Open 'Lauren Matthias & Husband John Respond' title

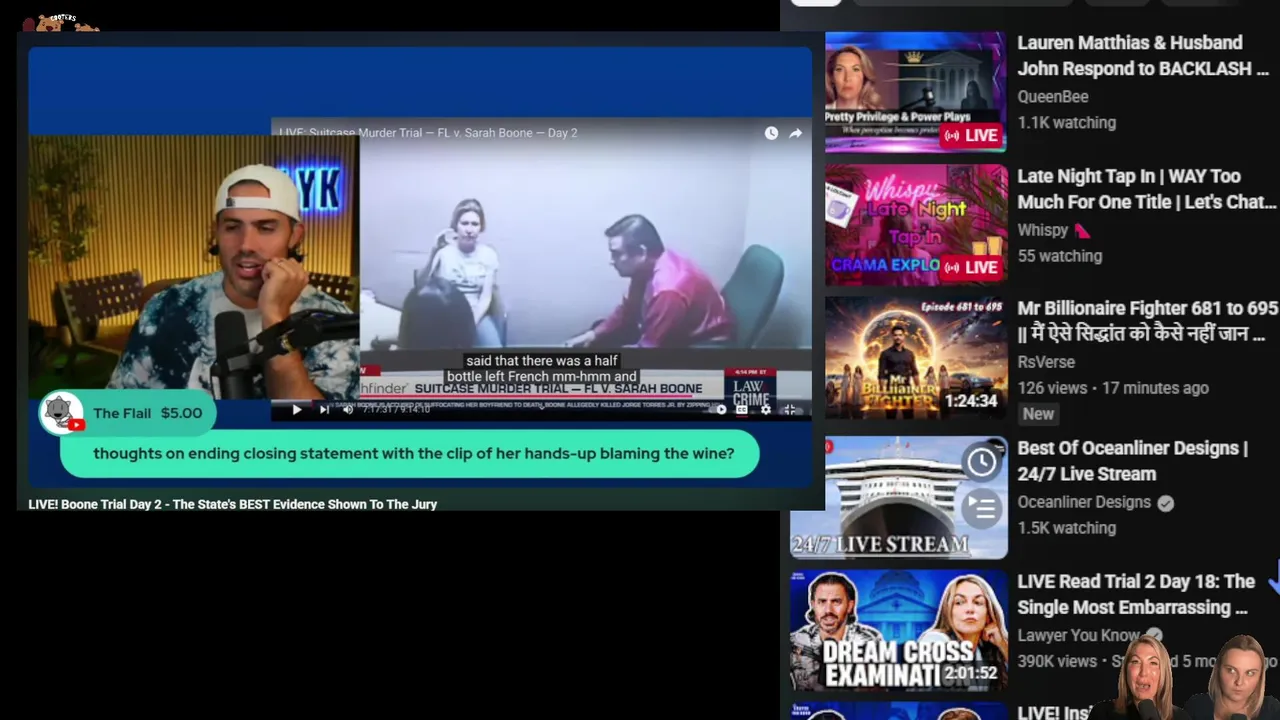coord(1143,56)
